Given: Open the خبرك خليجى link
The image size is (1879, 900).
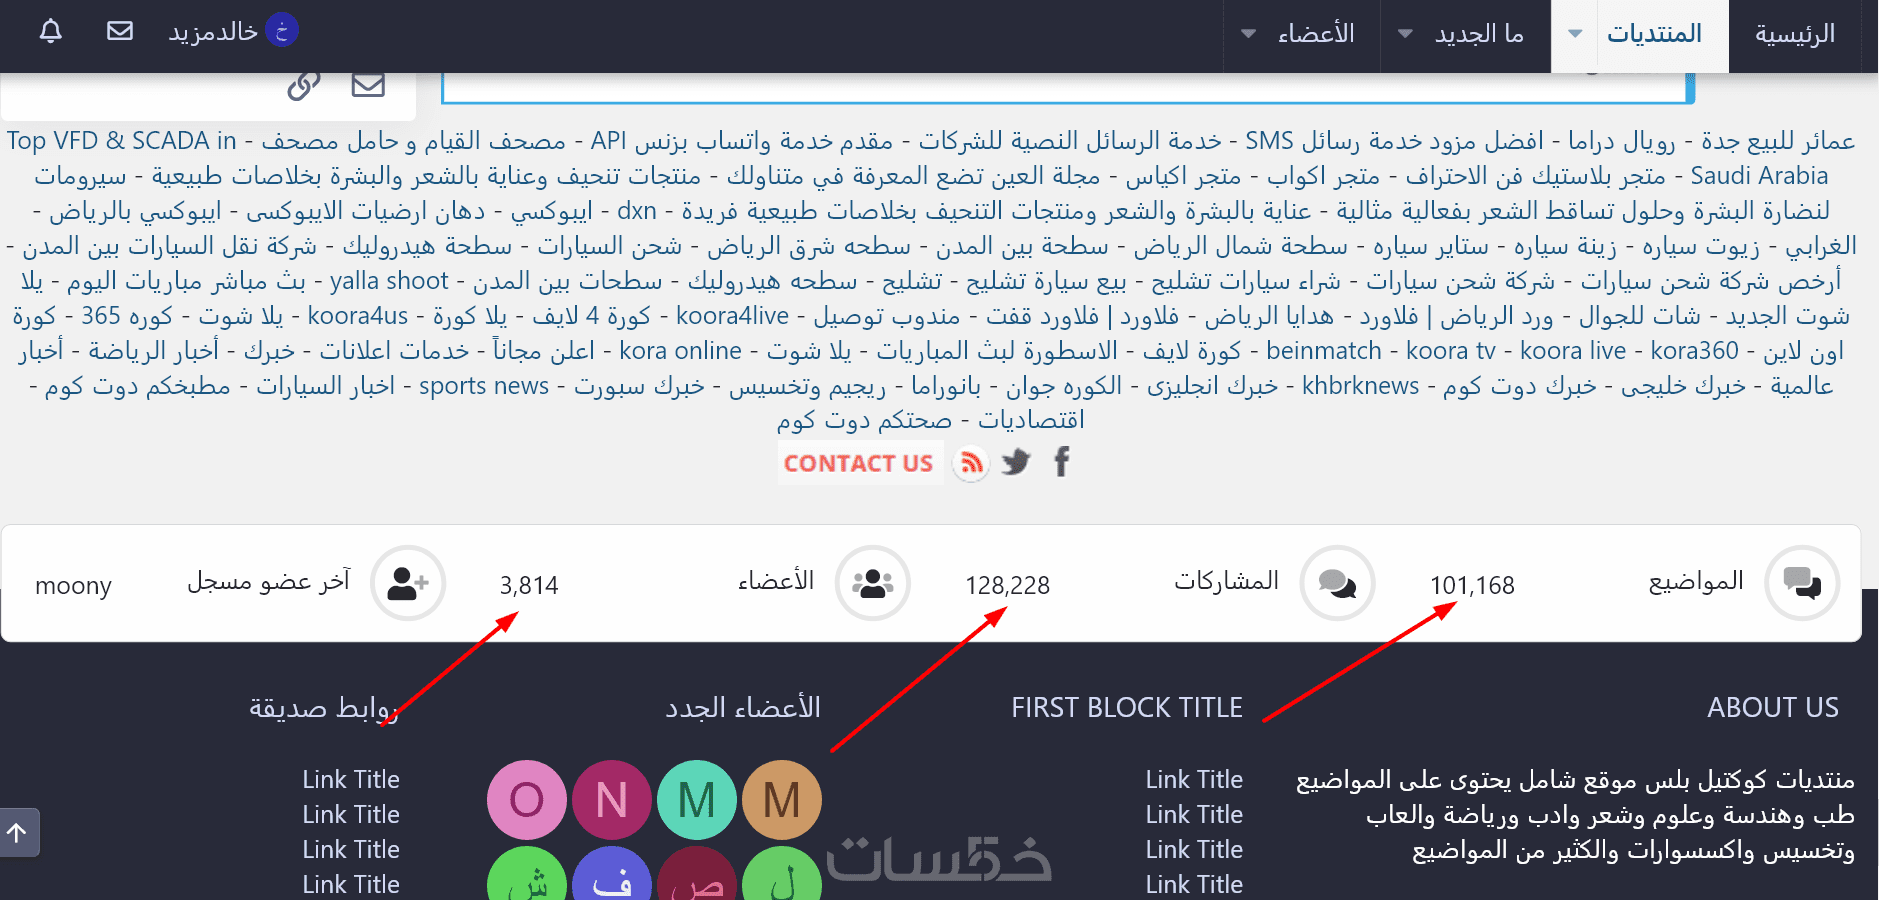Looking at the screenshot, I should pos(1683,386).
